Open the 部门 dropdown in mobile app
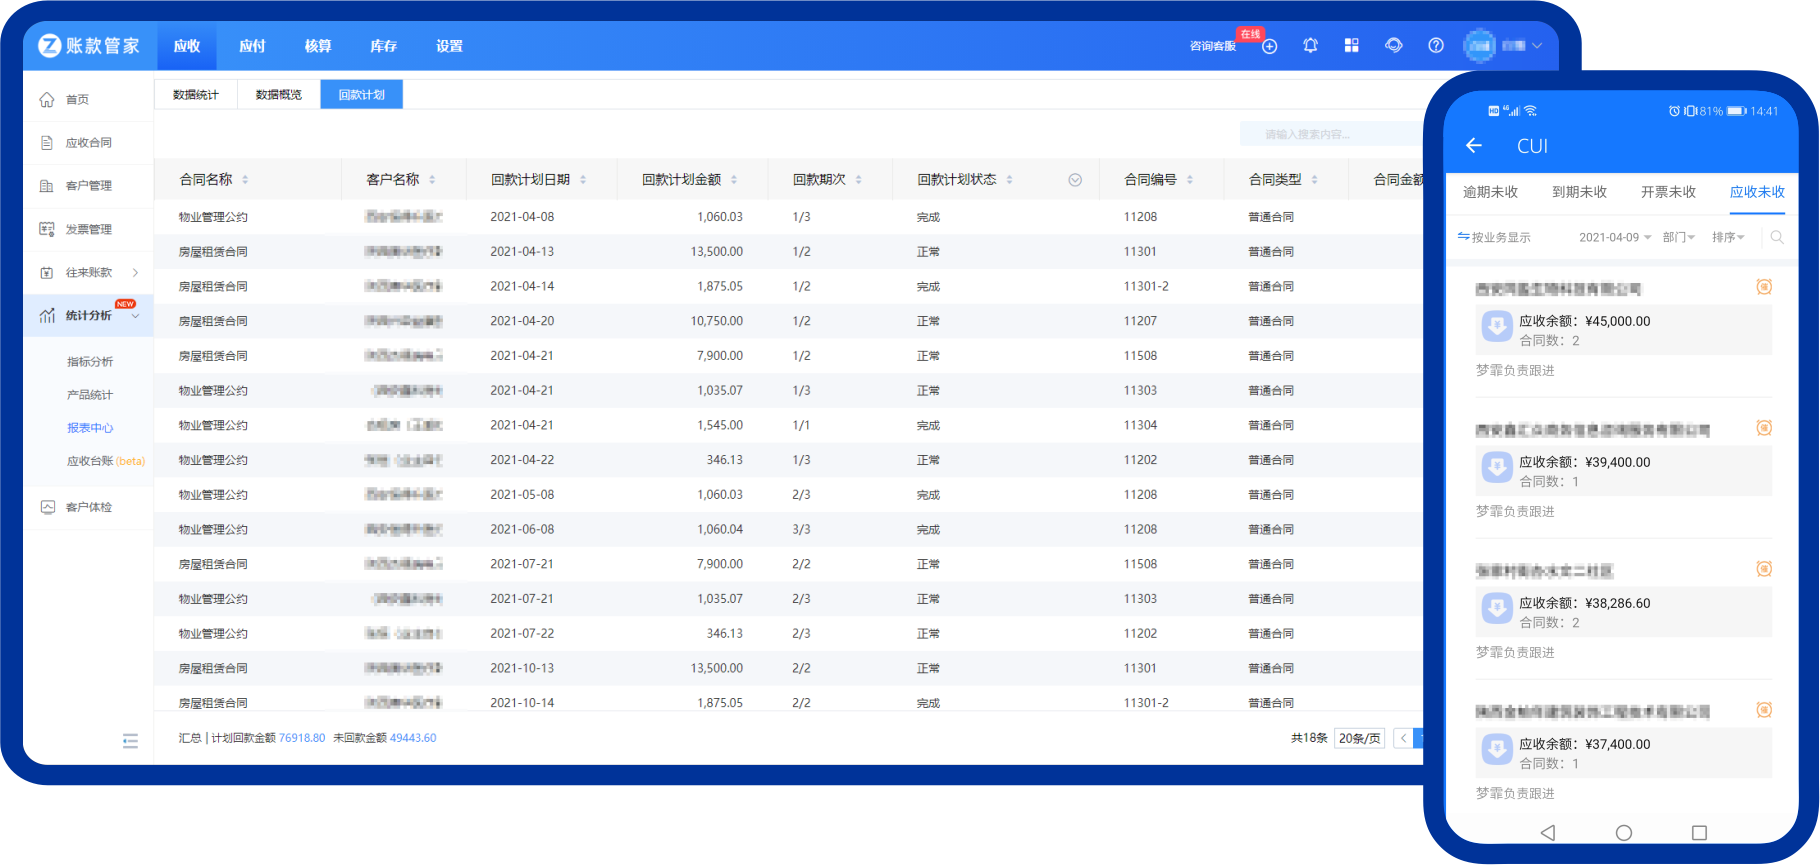This screenshot has width=1820, height=865. (1678, 238)
